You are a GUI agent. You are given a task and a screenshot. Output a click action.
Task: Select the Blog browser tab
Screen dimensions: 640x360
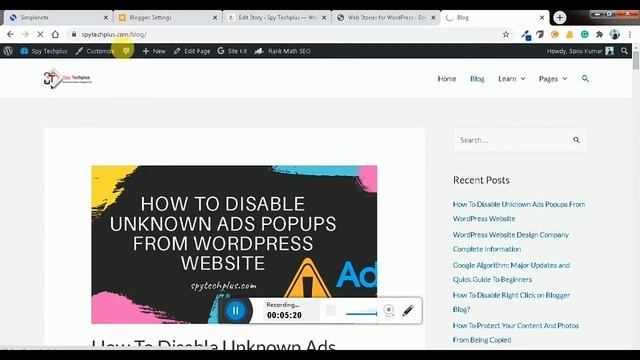coord(495,18)
